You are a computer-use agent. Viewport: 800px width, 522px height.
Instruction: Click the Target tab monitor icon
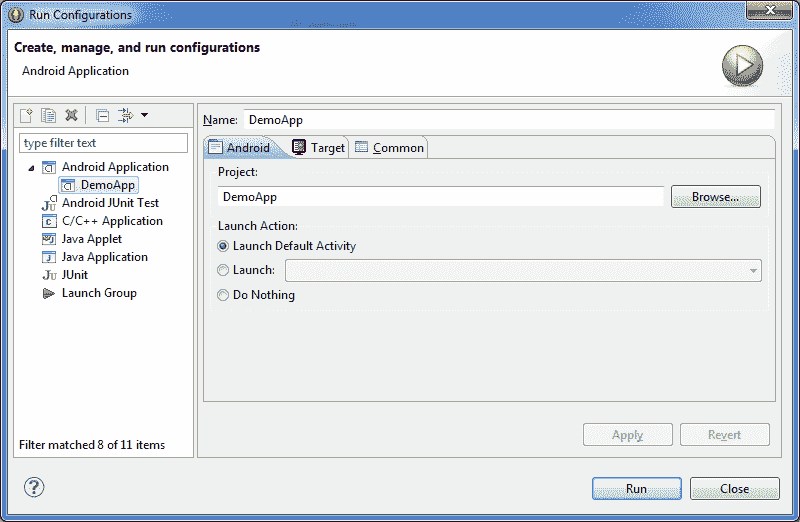point(299,147)
